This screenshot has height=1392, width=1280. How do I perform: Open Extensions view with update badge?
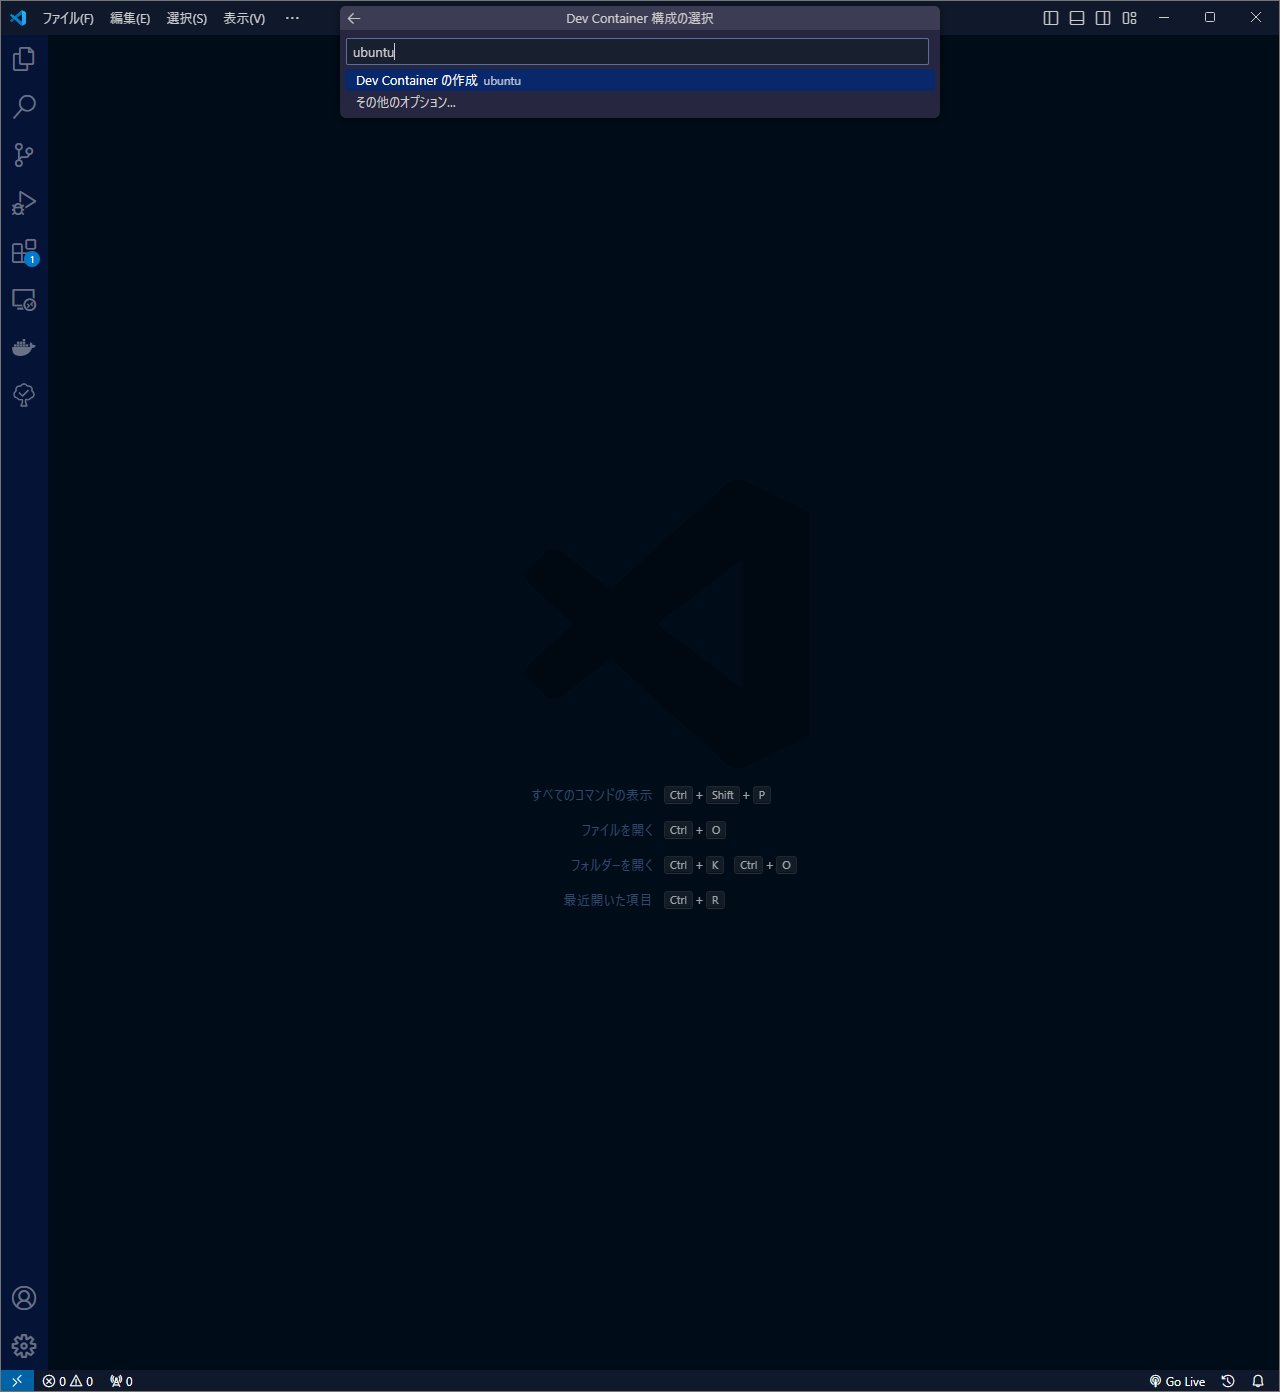point(24,251)
